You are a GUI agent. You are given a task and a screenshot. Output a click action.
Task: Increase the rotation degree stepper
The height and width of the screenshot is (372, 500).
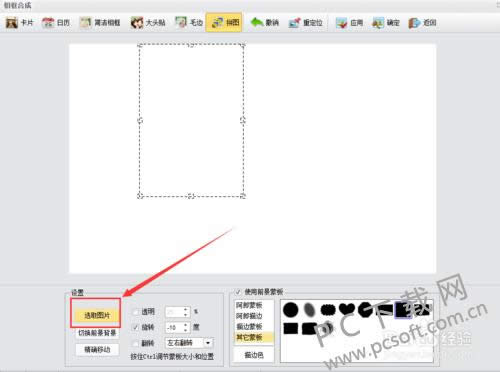coord(186,324)
